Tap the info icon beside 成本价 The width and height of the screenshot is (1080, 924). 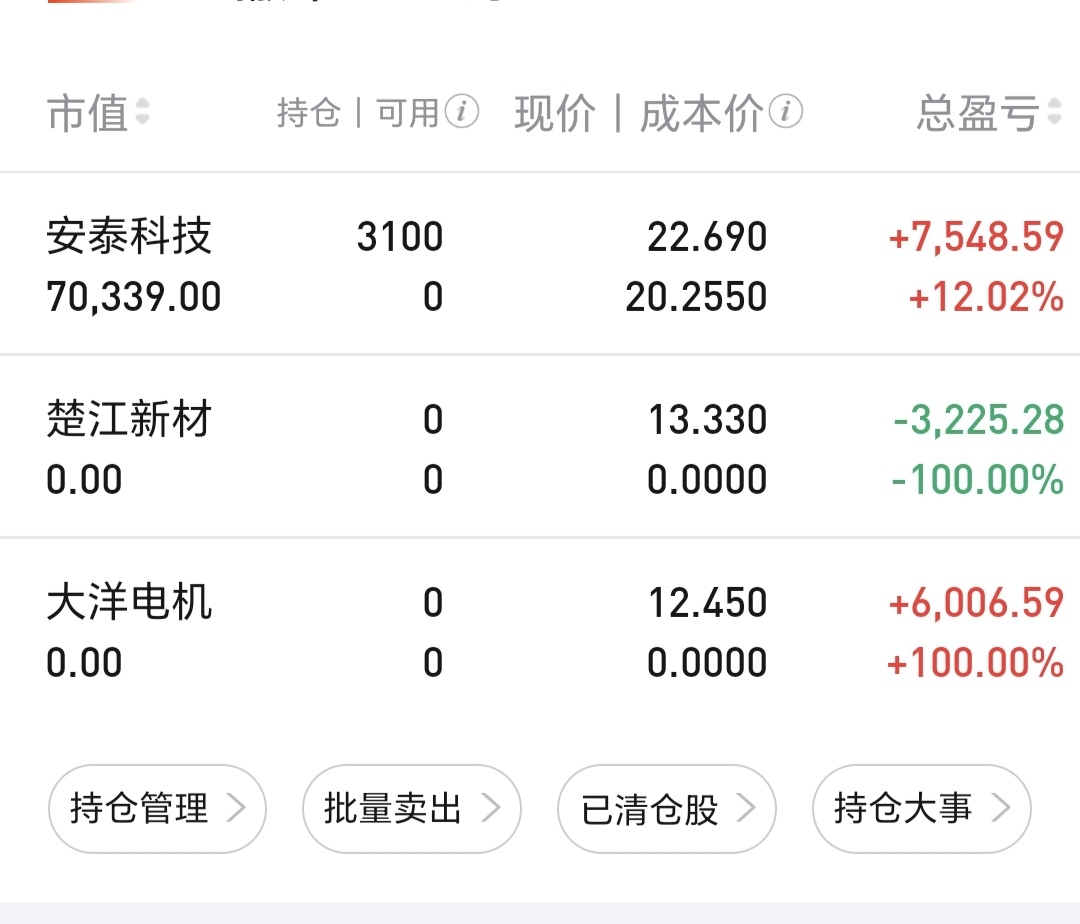coord(786,113)
